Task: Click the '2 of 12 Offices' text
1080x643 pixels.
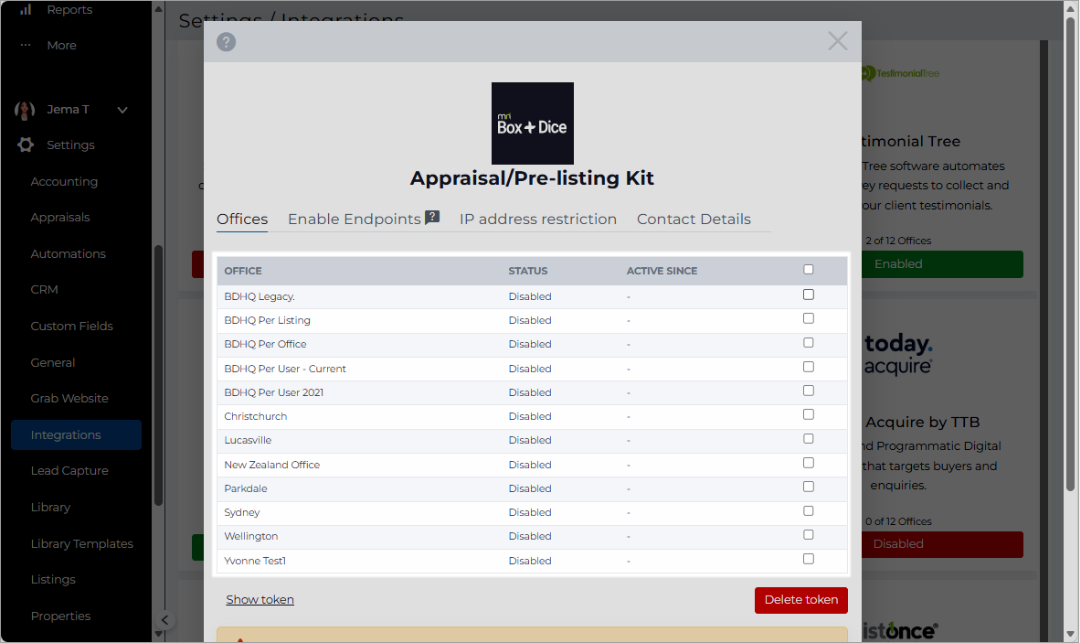Action: (898, 241)
